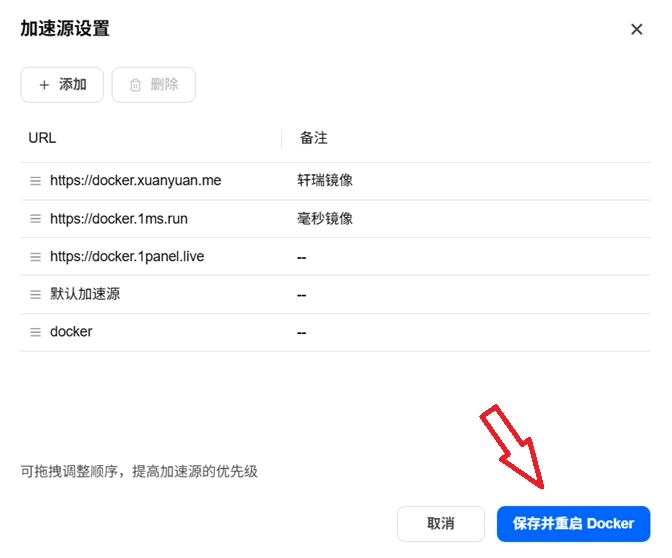Click the empty remark of 默认加速源
This screenshot has width=672, height=558.
click(302, 295)
